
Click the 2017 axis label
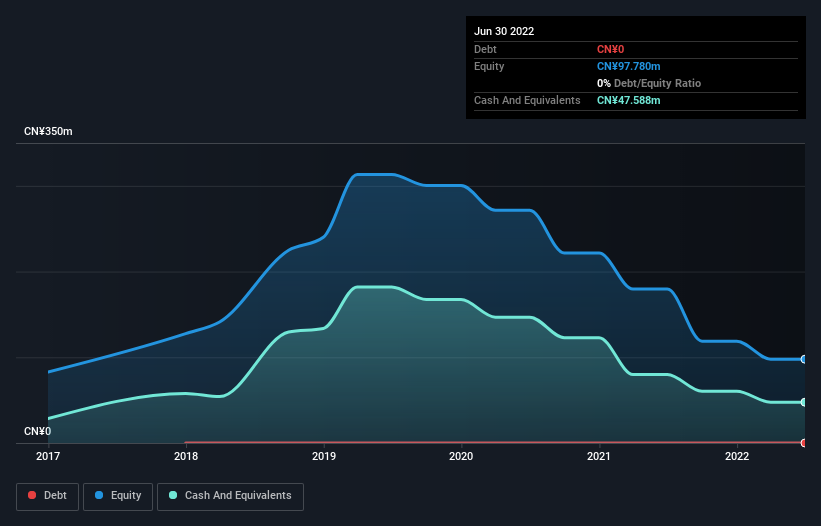pos(48,456)
